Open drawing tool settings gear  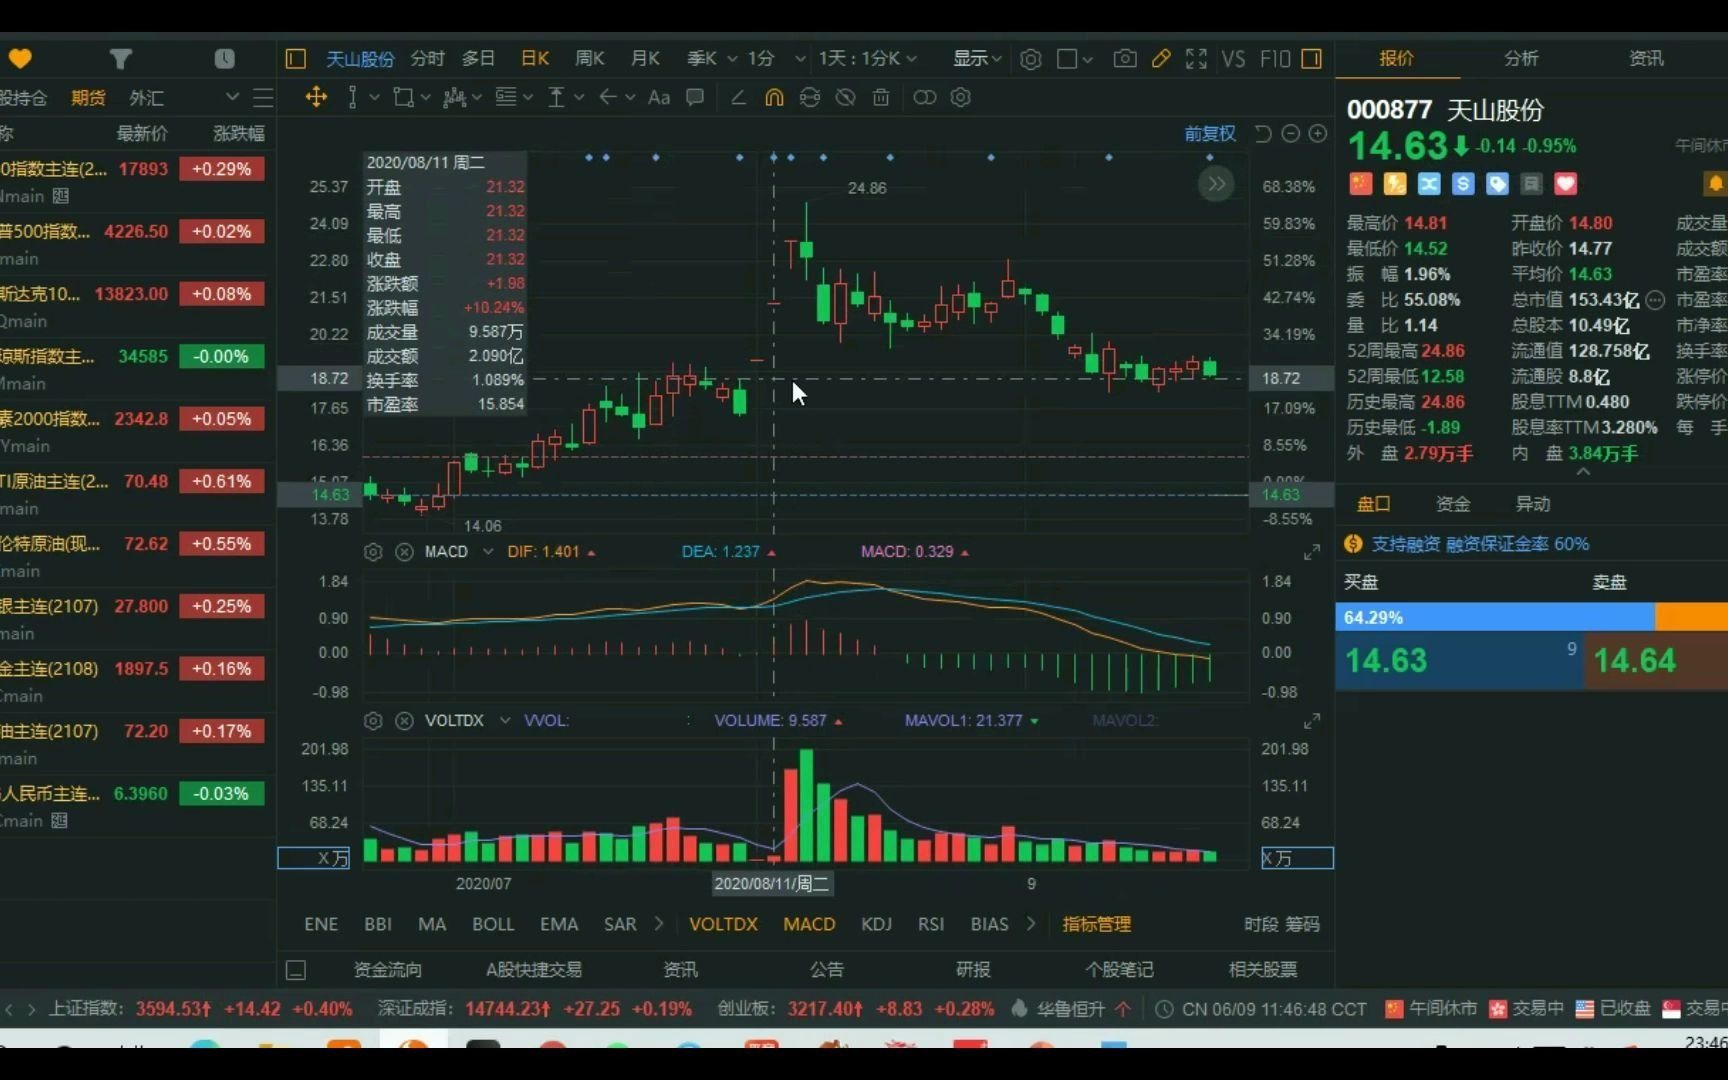(x=961, y=97)
